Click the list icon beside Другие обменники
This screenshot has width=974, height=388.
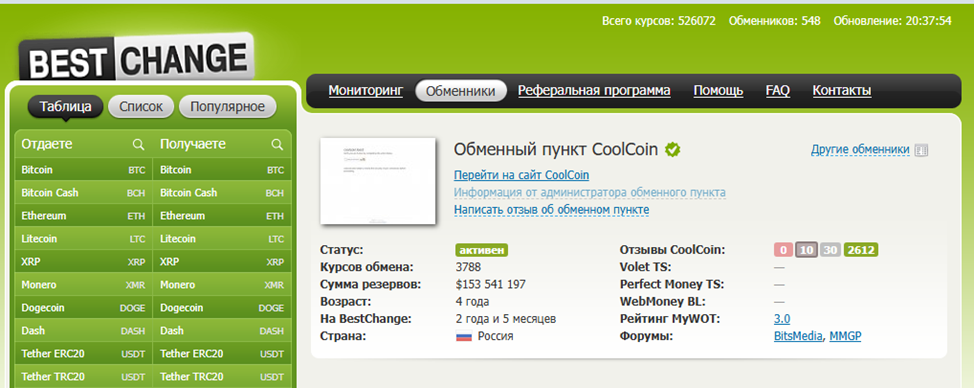click(921, 150)
